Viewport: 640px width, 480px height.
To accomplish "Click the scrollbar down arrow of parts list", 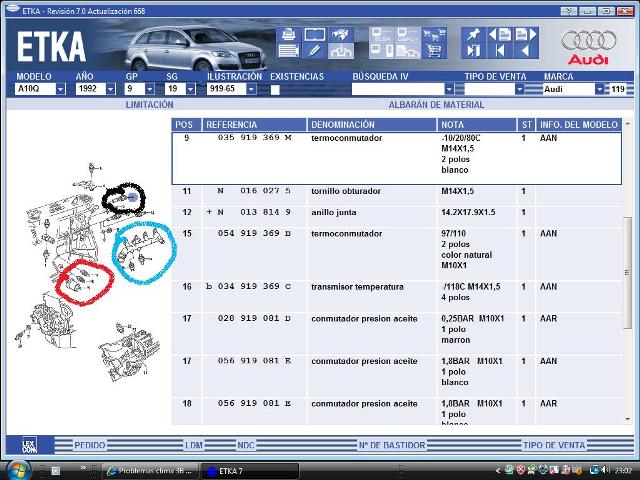I will click(x=627, y=419).
